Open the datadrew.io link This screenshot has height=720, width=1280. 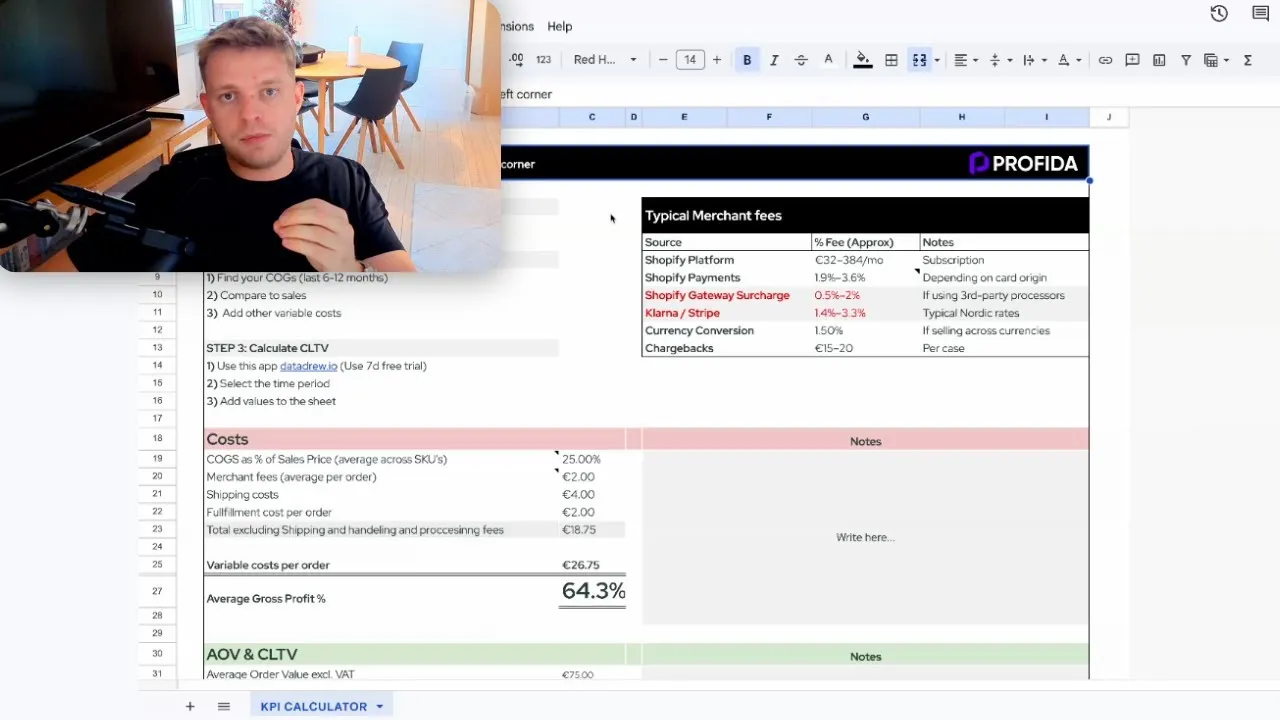(308, 366)
